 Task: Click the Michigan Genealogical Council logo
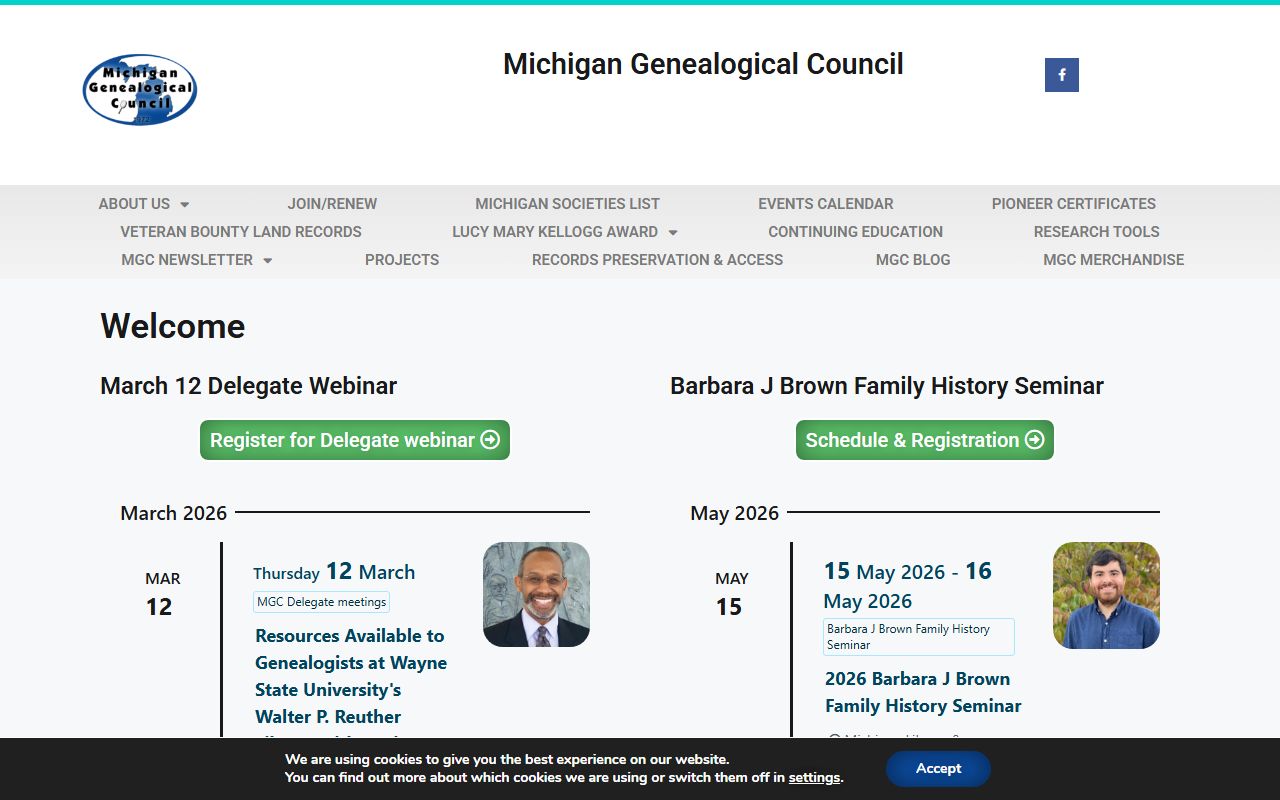[140, 89]
